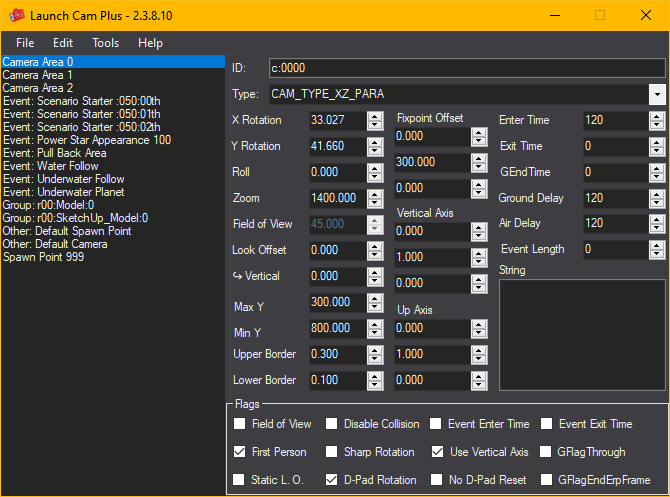This screenshot has height=497, width=670.
Task: Click the Ground Delay value field
Action: point(616,198)
